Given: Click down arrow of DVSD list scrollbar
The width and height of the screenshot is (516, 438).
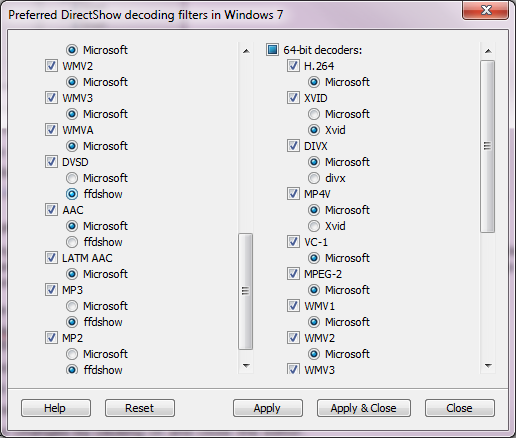Looking at the screenshot, I should [x=246, y=366].
